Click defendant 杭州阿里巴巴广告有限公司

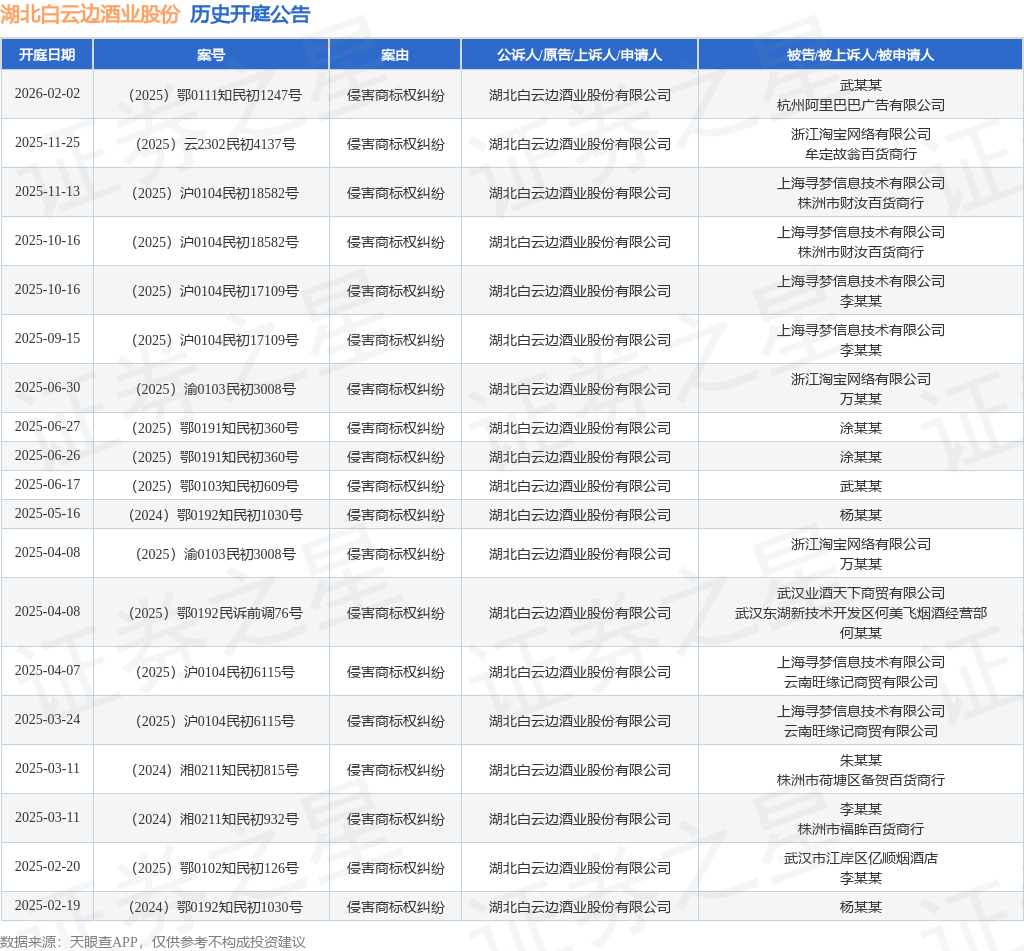click(x=861, y=105)
